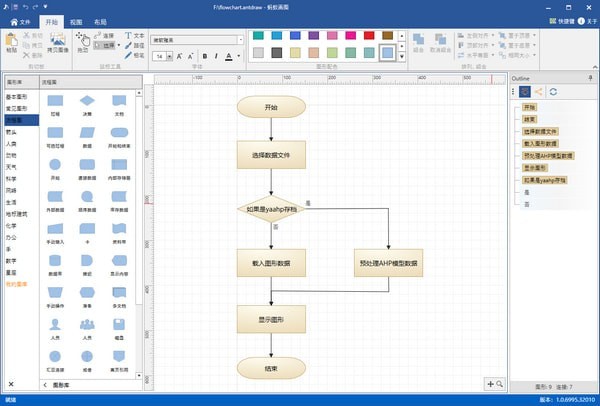Collapse the ribbon with the chevron
Image resolution: width=600 pixels, height=406 pixels.
[595, 67]
